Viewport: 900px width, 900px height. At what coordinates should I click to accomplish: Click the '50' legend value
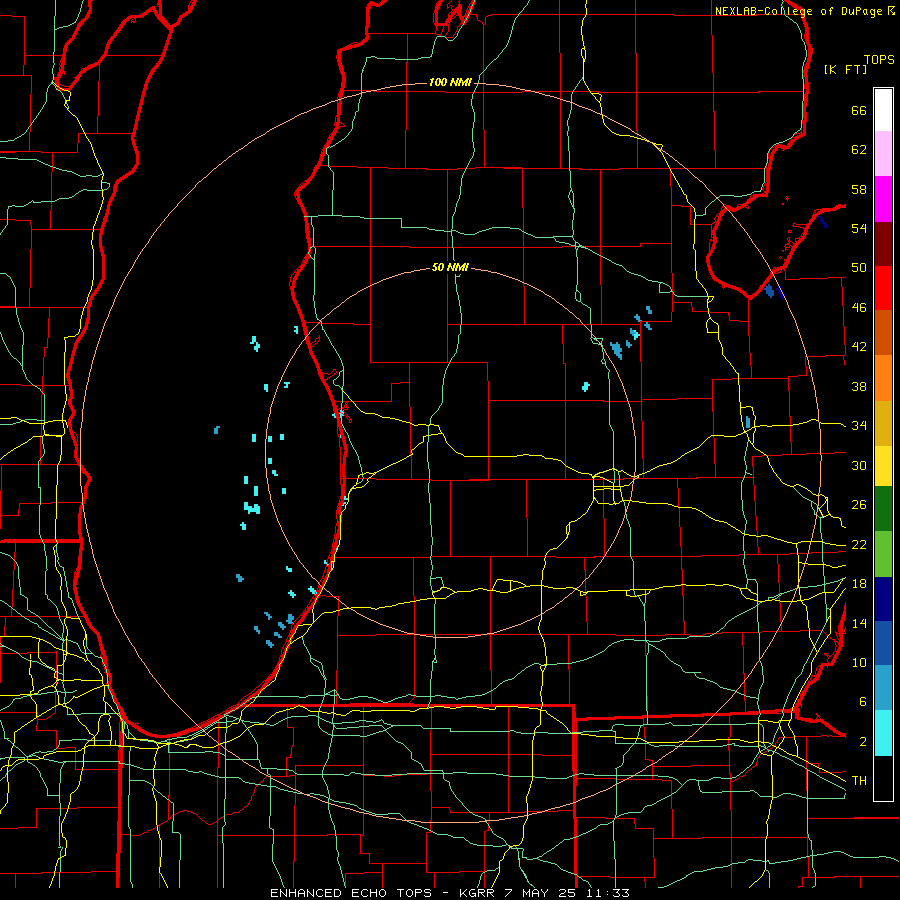click(859, 268)
